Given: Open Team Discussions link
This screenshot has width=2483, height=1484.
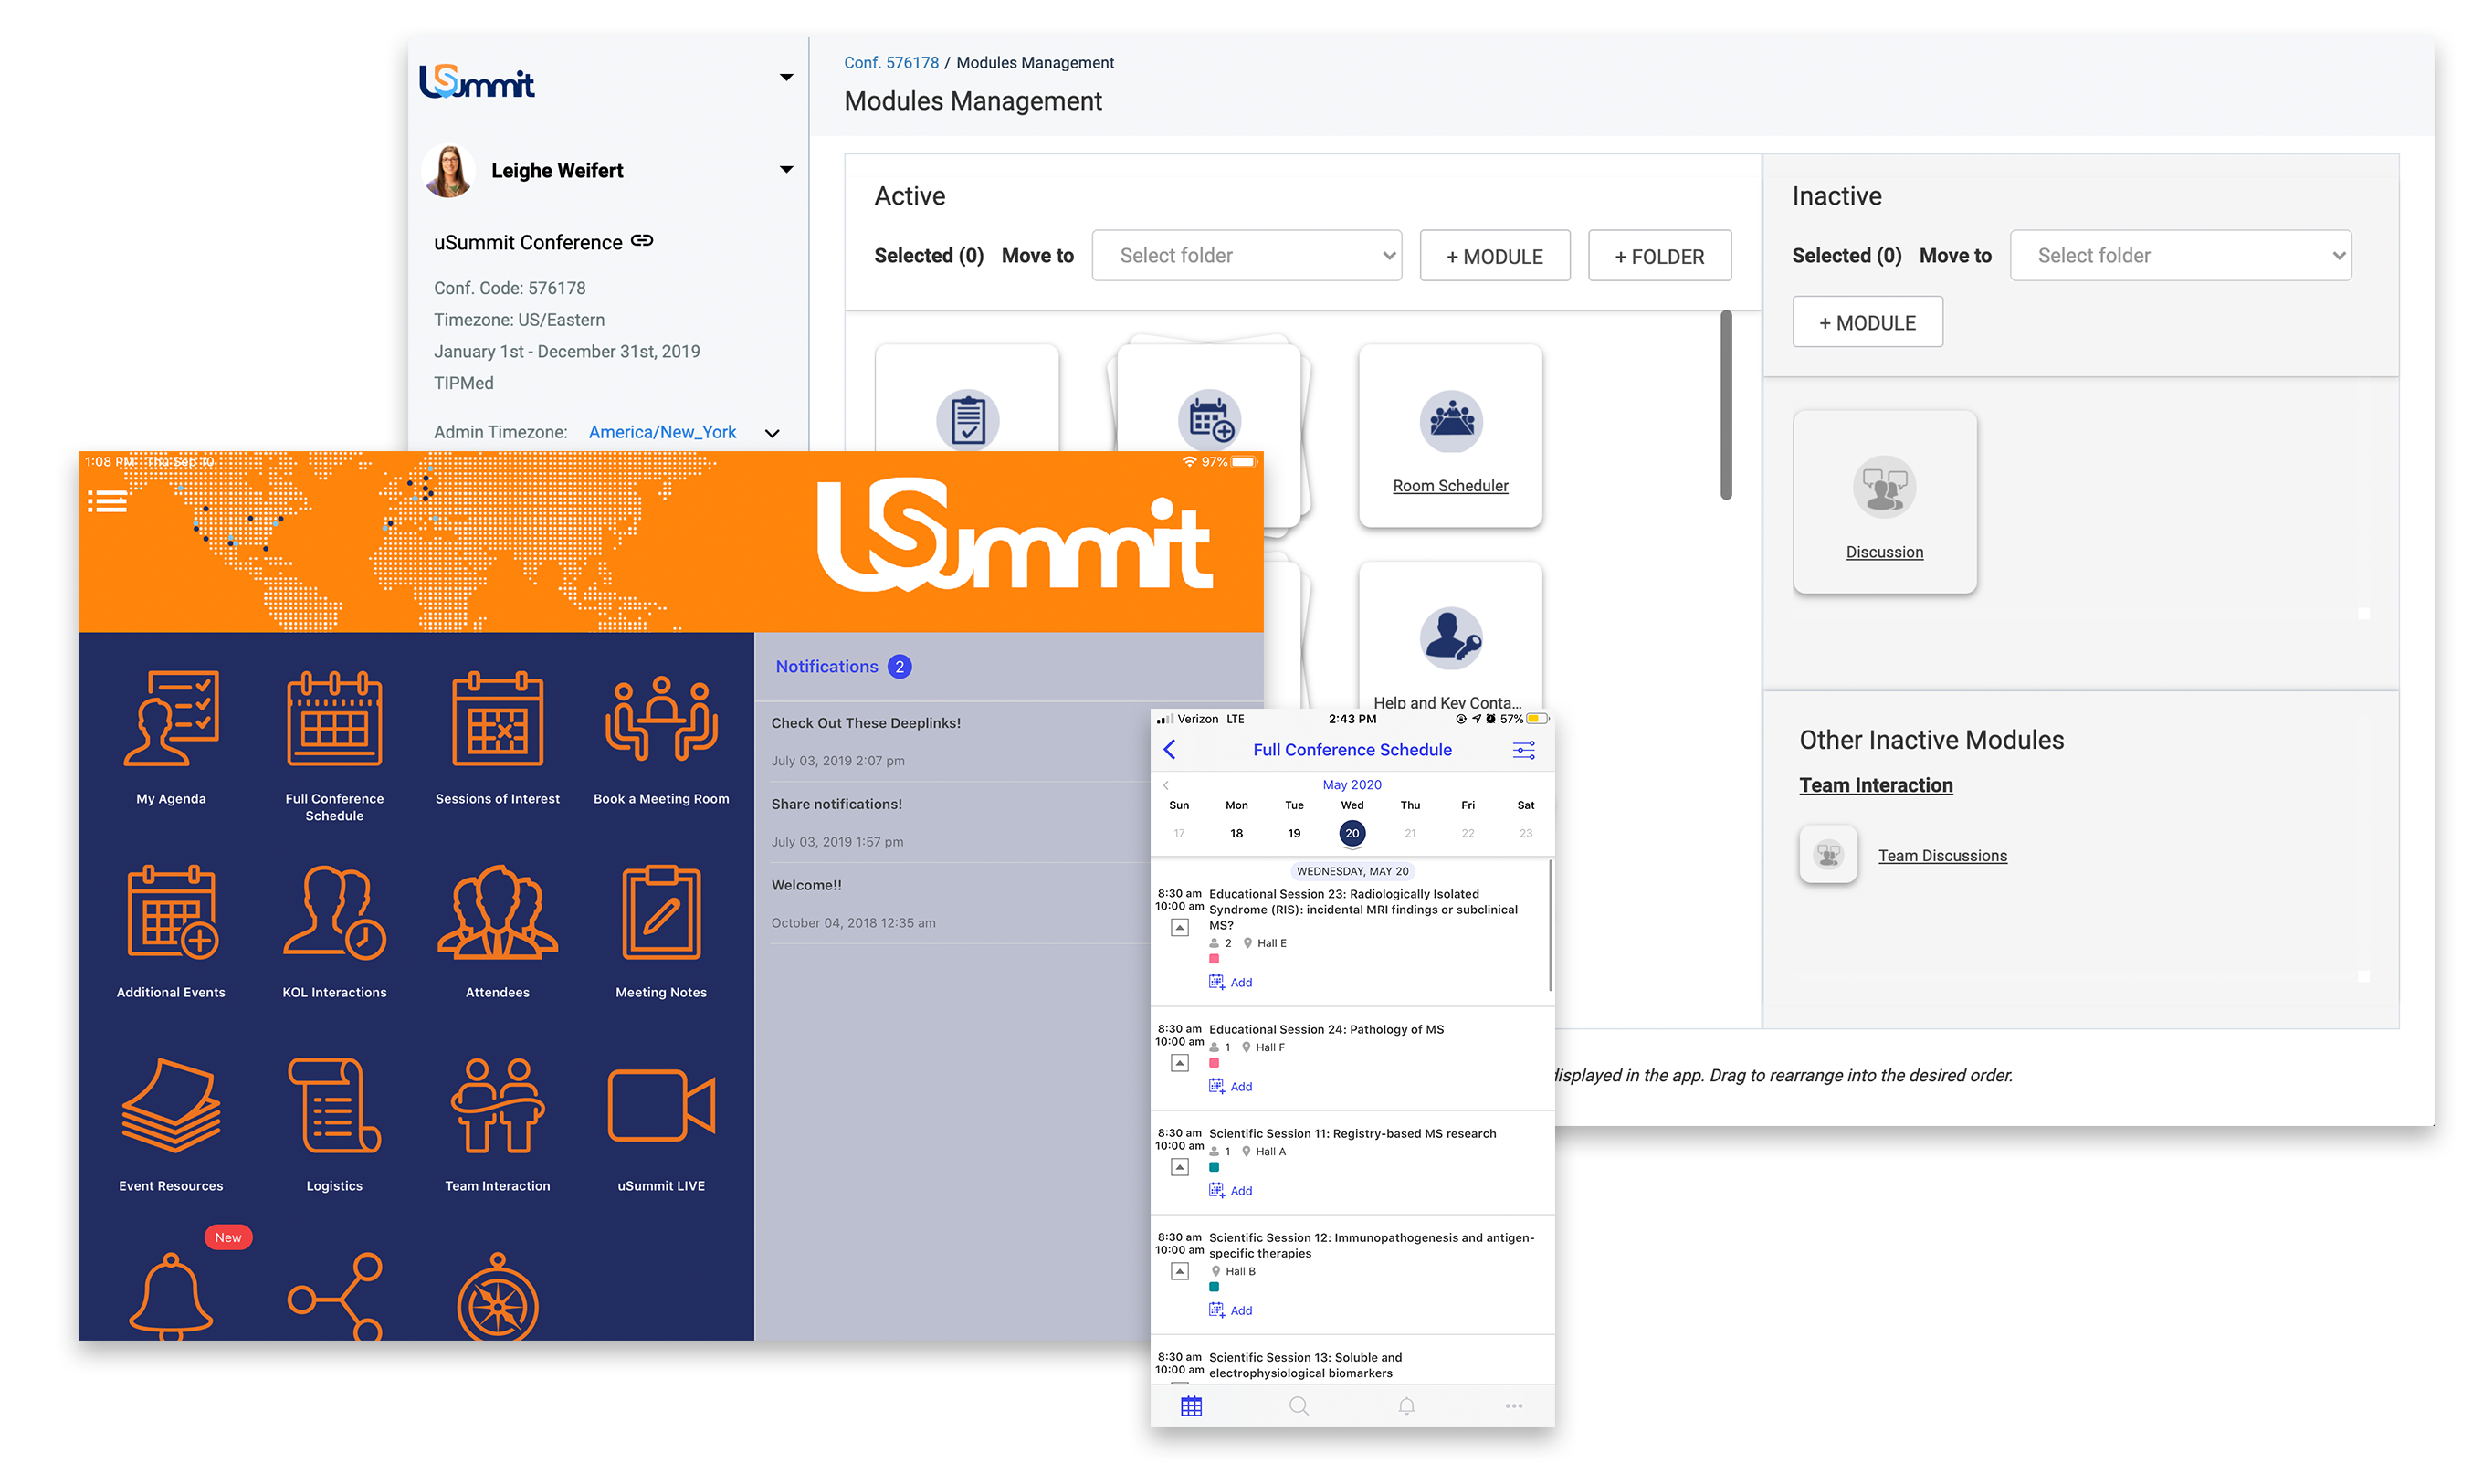Looking at the screenshot, I should click(1942, 855).
